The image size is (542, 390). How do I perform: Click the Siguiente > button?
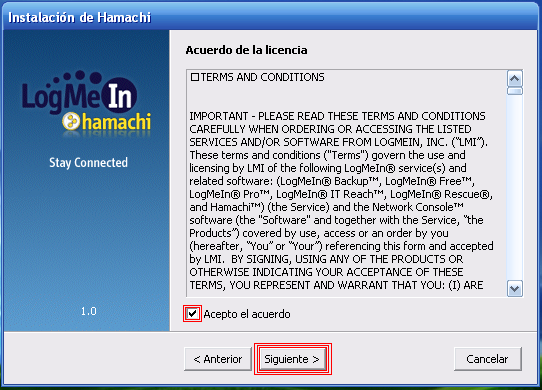pyautogui.click(x=293, y=359)
